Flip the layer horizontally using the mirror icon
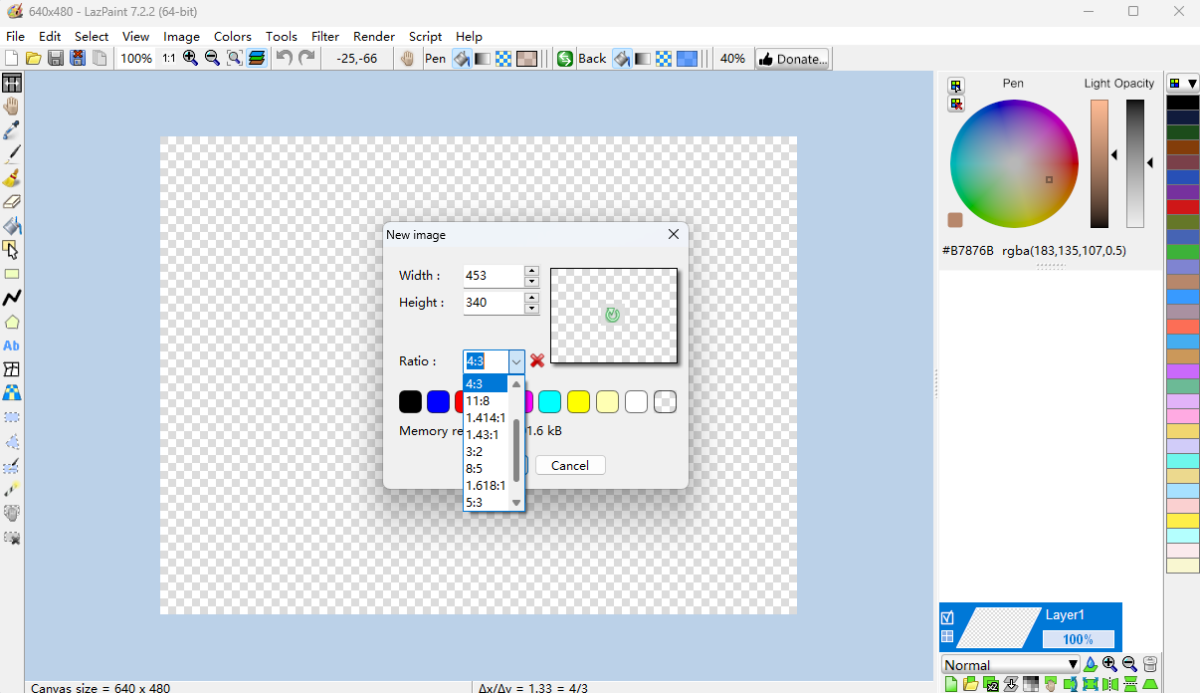Image resolution: width=1200 pixels, height=693 pixels. (1109, 684)
